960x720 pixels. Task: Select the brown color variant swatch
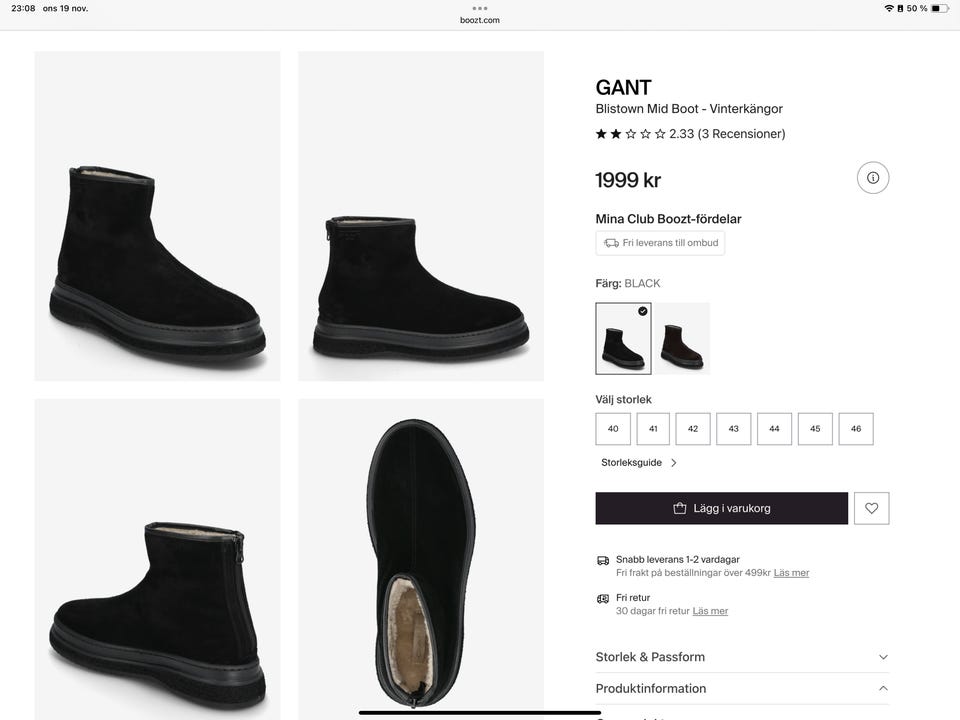click(x=683, y=338)
